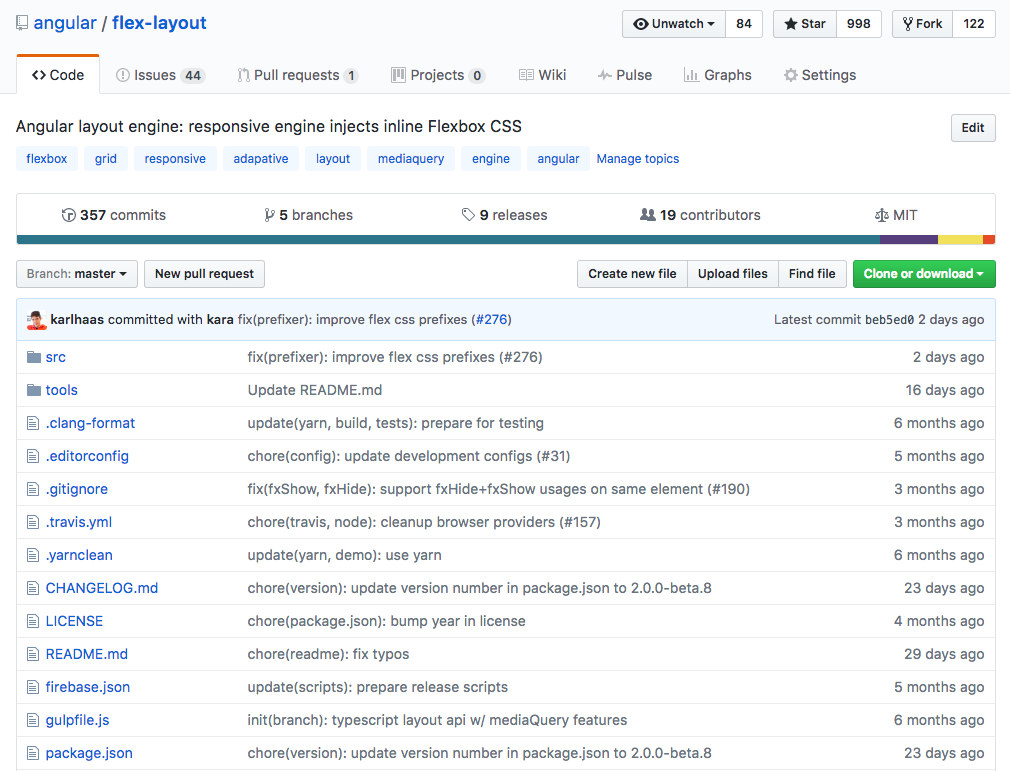This screenshot has height=771, width=1010.
Task: Click the firebase.json file icon
Action: (33, 687)
